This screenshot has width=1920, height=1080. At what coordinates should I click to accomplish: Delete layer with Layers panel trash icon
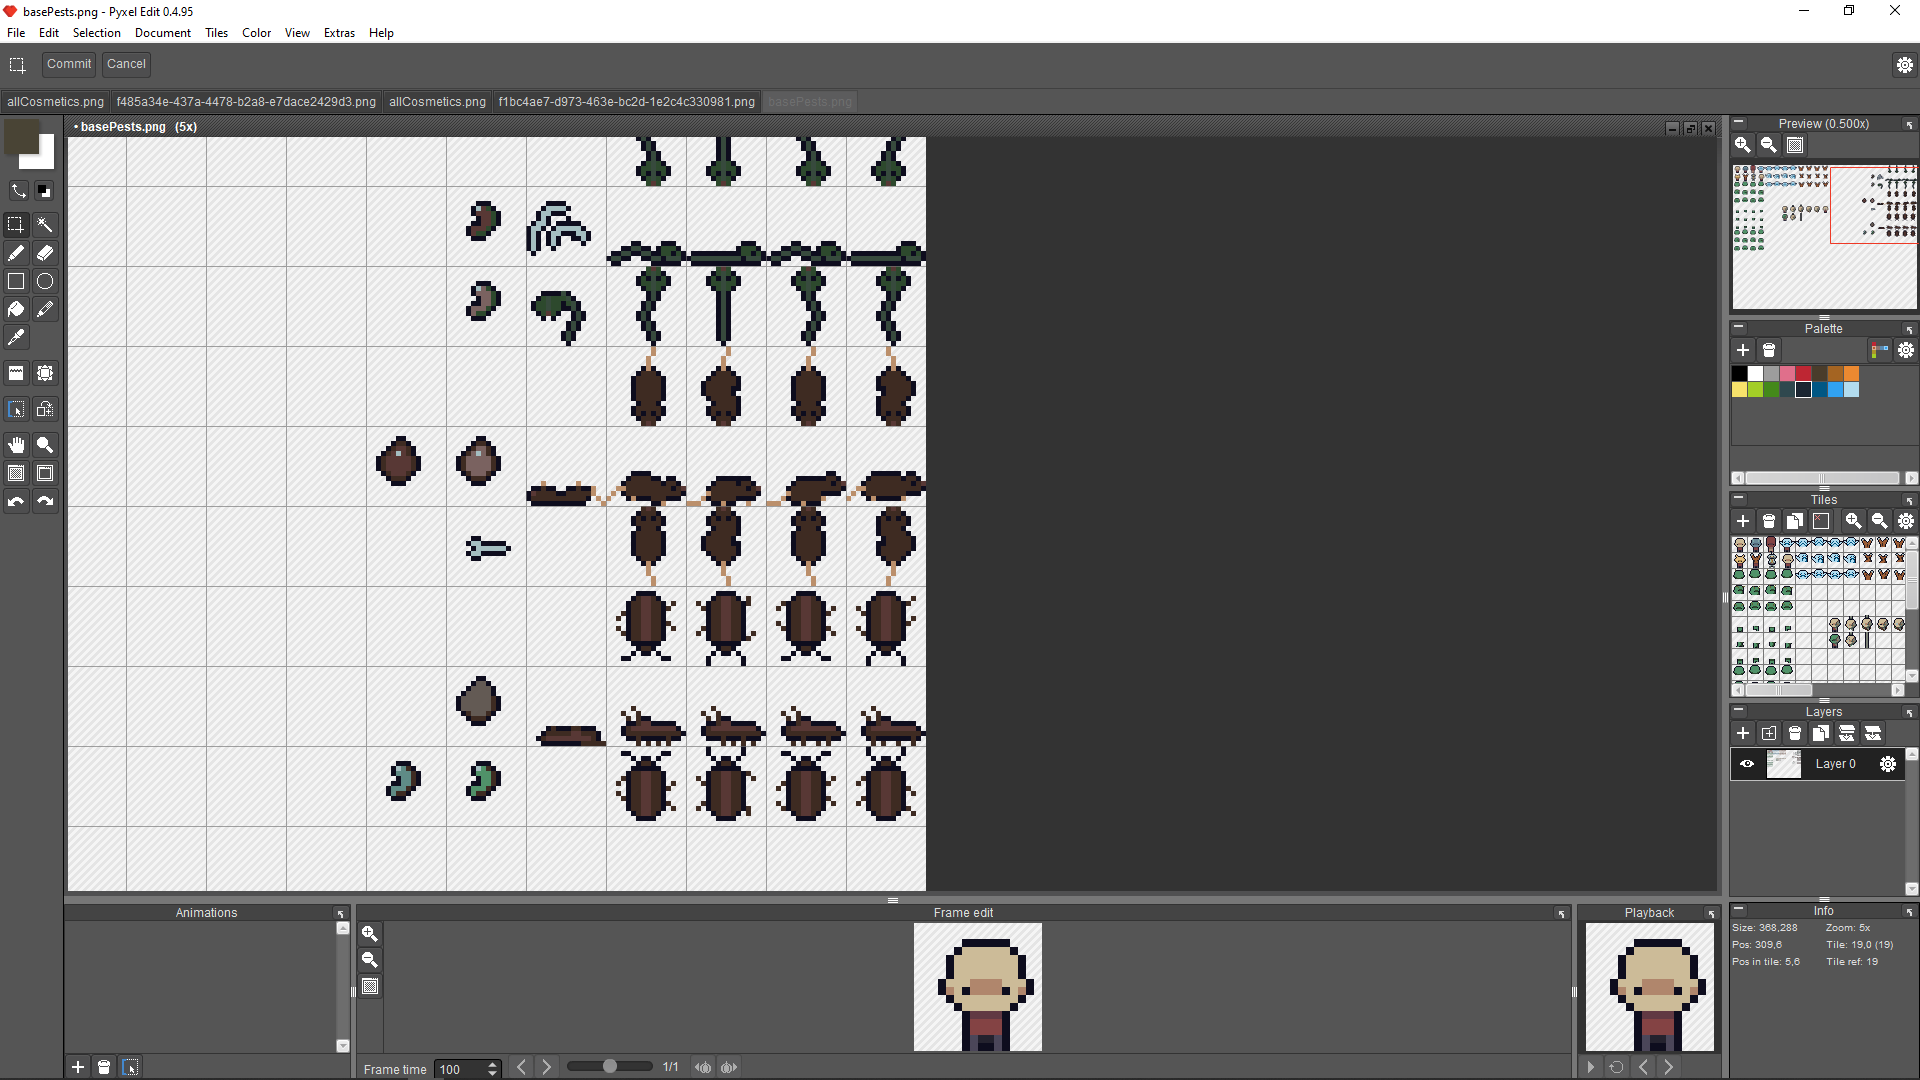point(1795,734)
